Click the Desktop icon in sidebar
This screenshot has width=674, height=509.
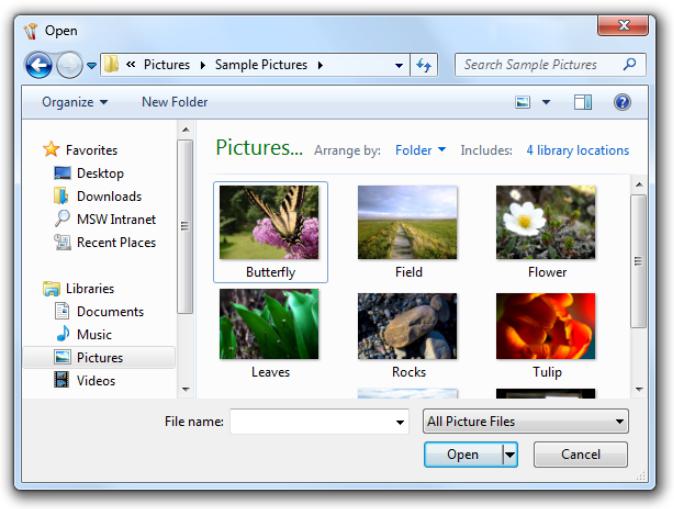(x=62, y=173)
